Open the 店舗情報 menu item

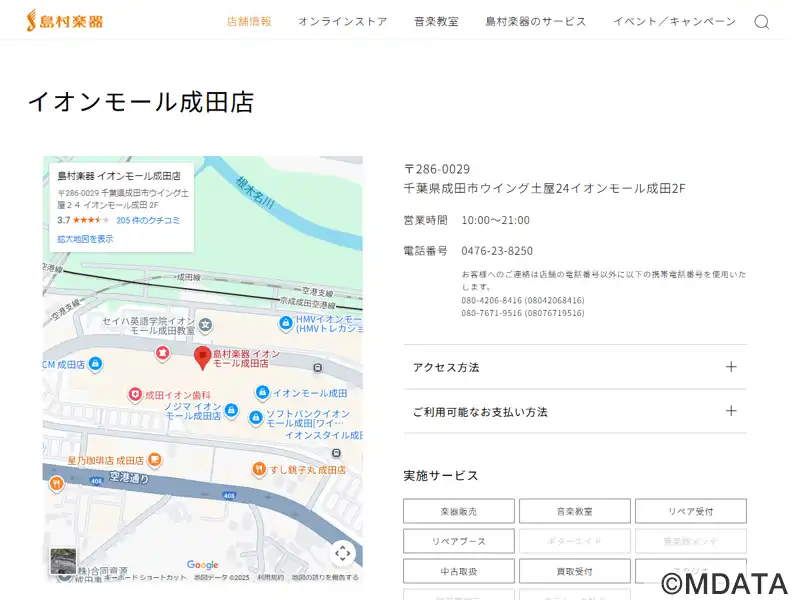click(x=249, y=21)
